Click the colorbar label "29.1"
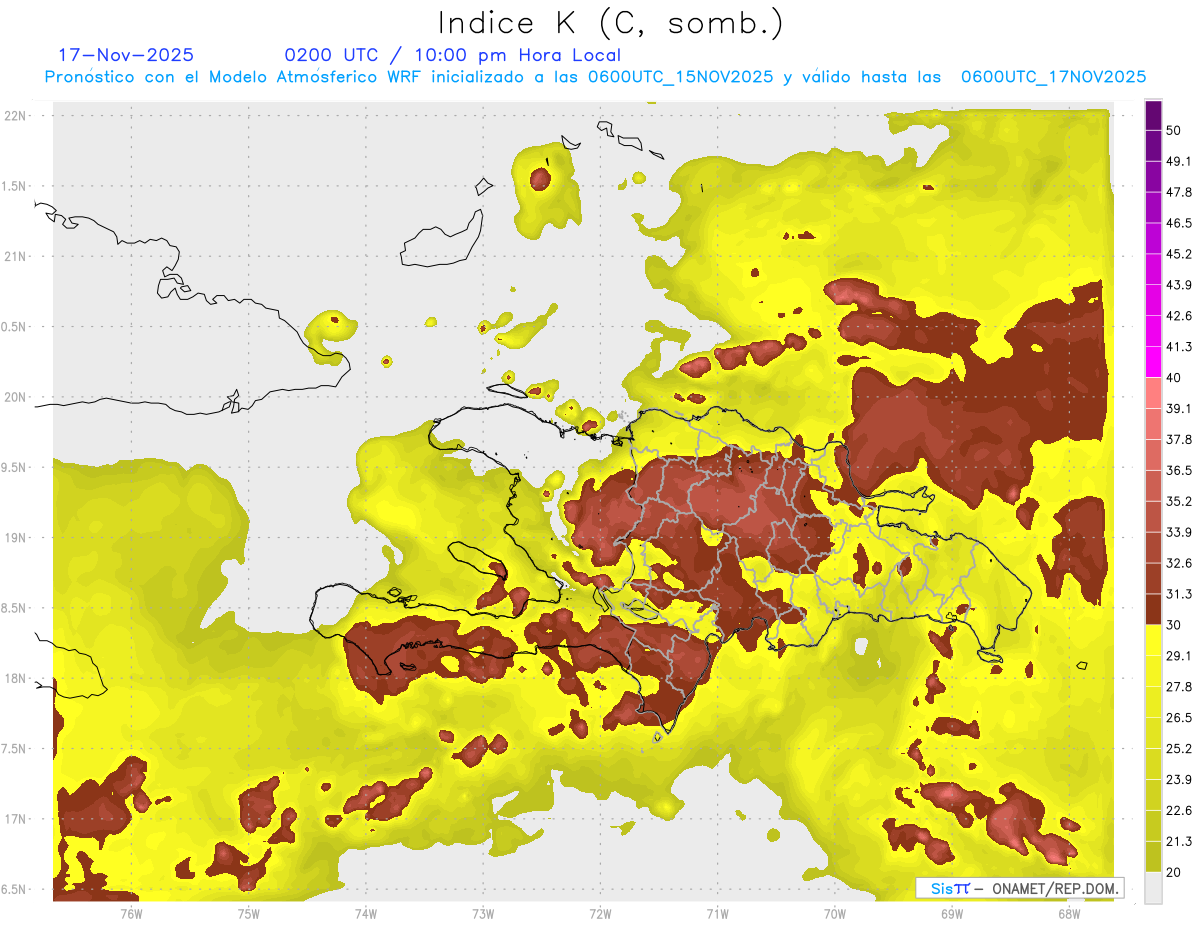The height and width of the screenshot is (927, 1200). click(x=1178, y=655)
